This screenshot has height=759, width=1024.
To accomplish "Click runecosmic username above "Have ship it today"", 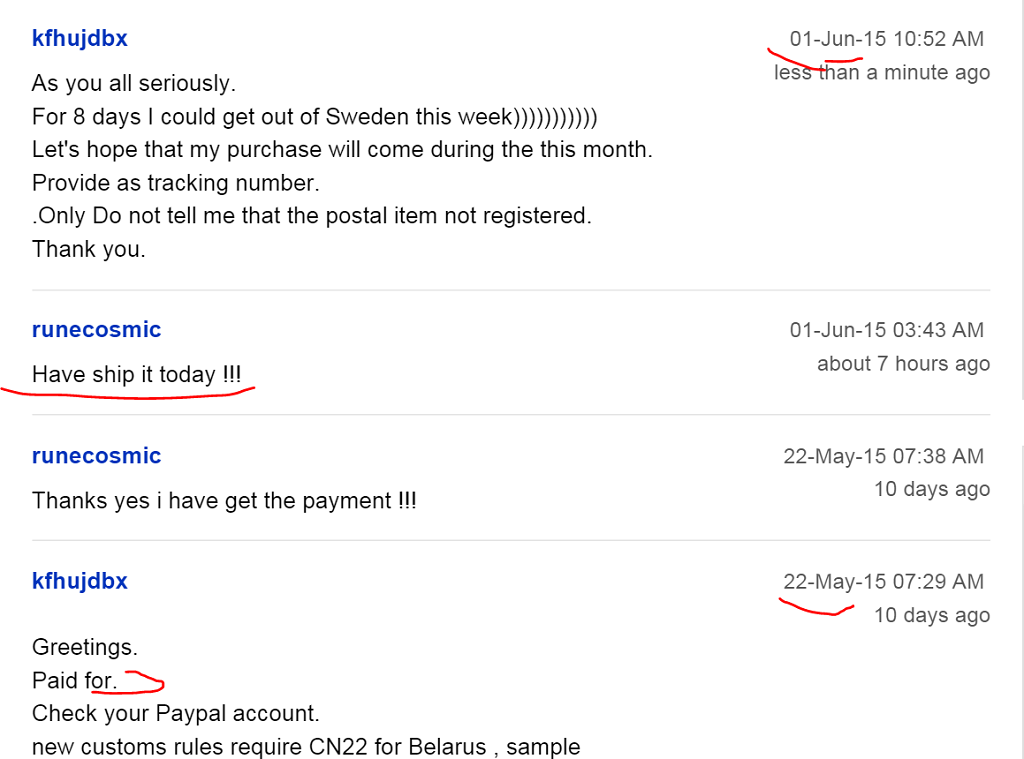I will 96,330.
